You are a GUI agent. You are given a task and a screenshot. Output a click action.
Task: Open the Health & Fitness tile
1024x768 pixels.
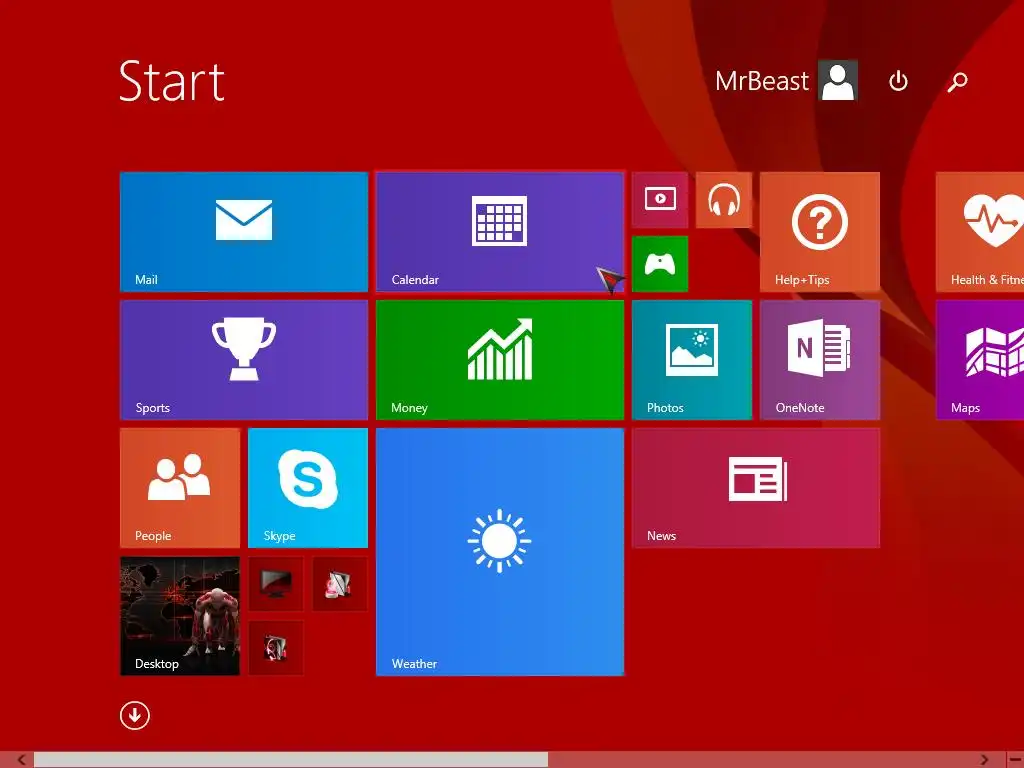[x=980, y=232]
